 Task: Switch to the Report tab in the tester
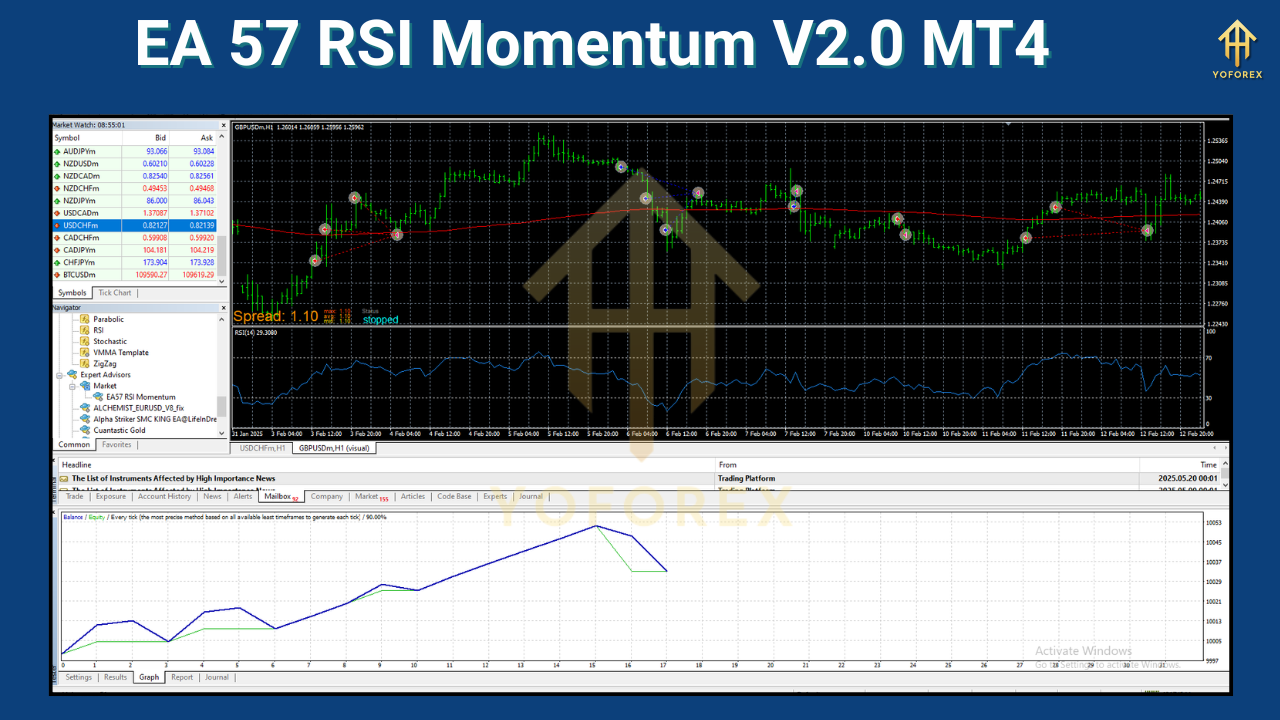coord(181,677)
